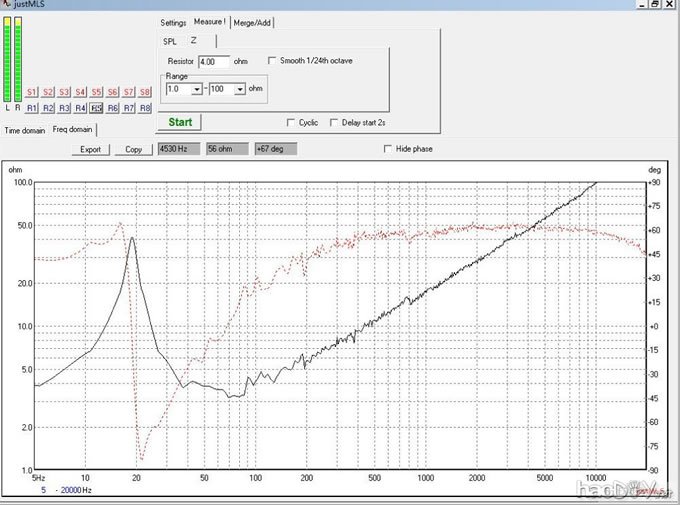
Task: Switch to the Settings tab
Action: click(x=173, y=22)
